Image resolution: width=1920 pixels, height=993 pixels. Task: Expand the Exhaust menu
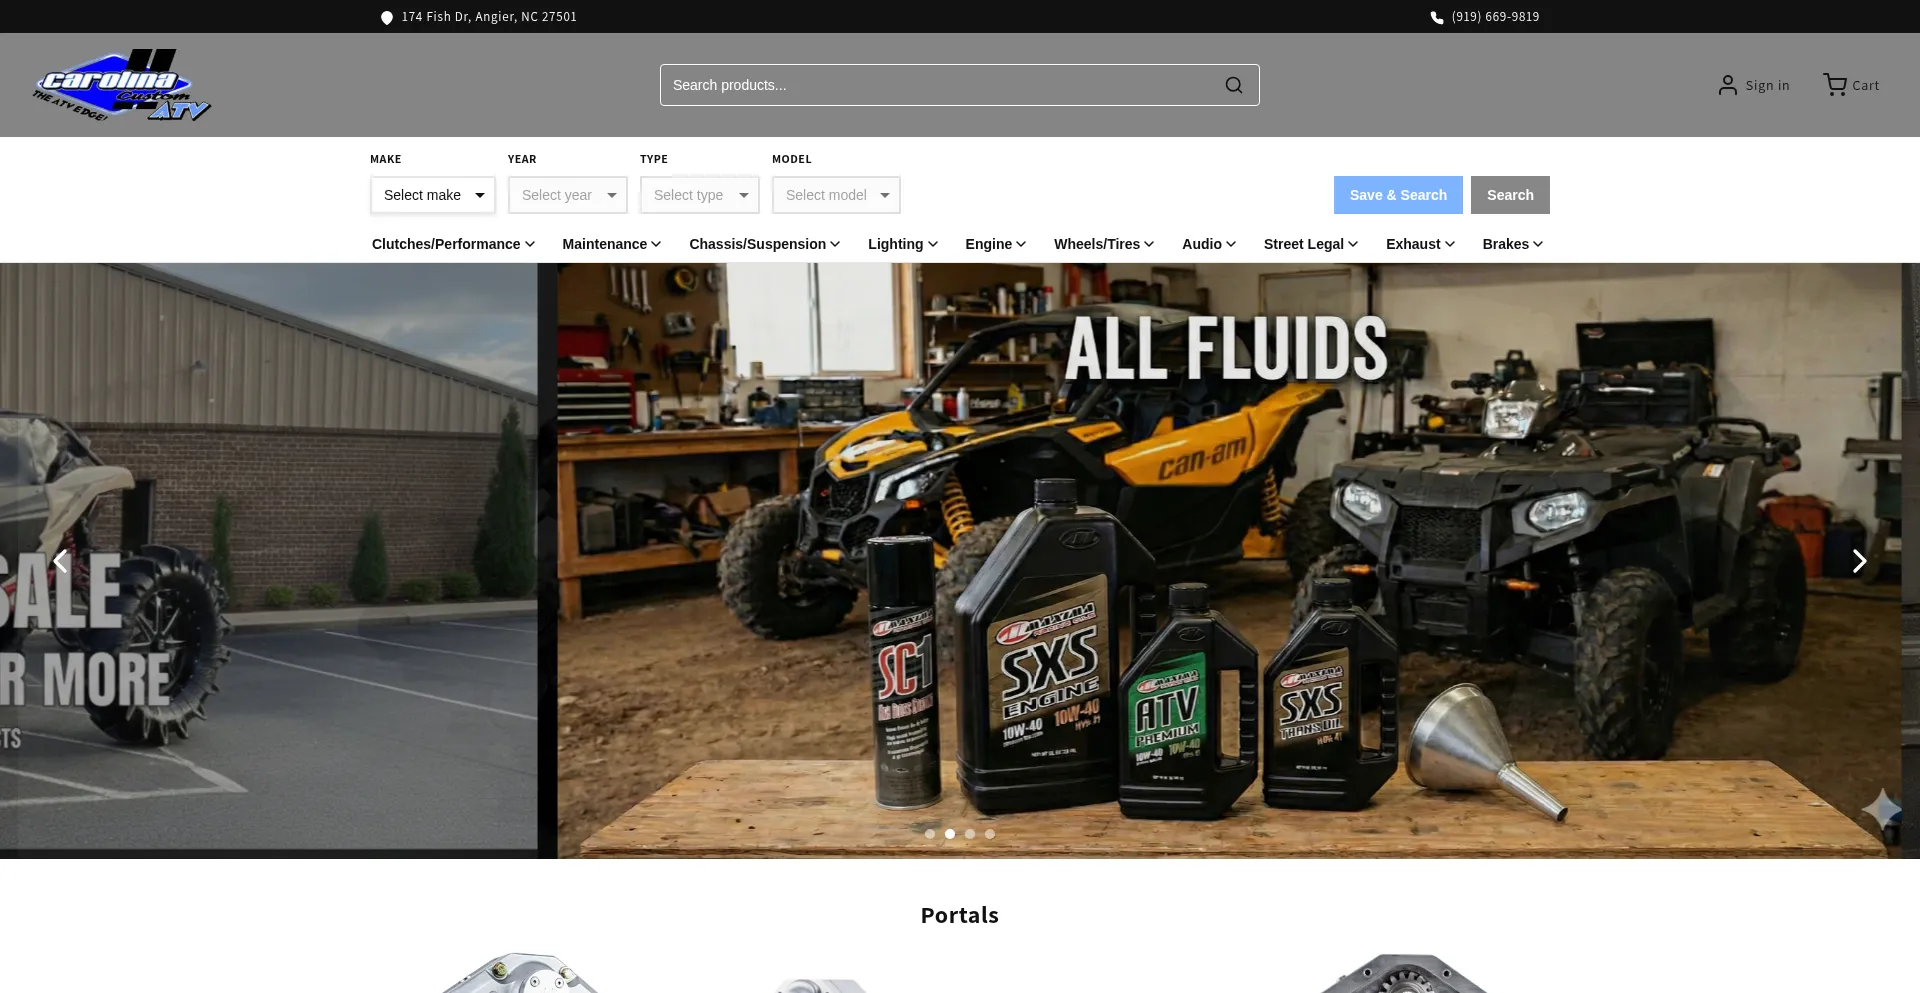point(1420,244)
